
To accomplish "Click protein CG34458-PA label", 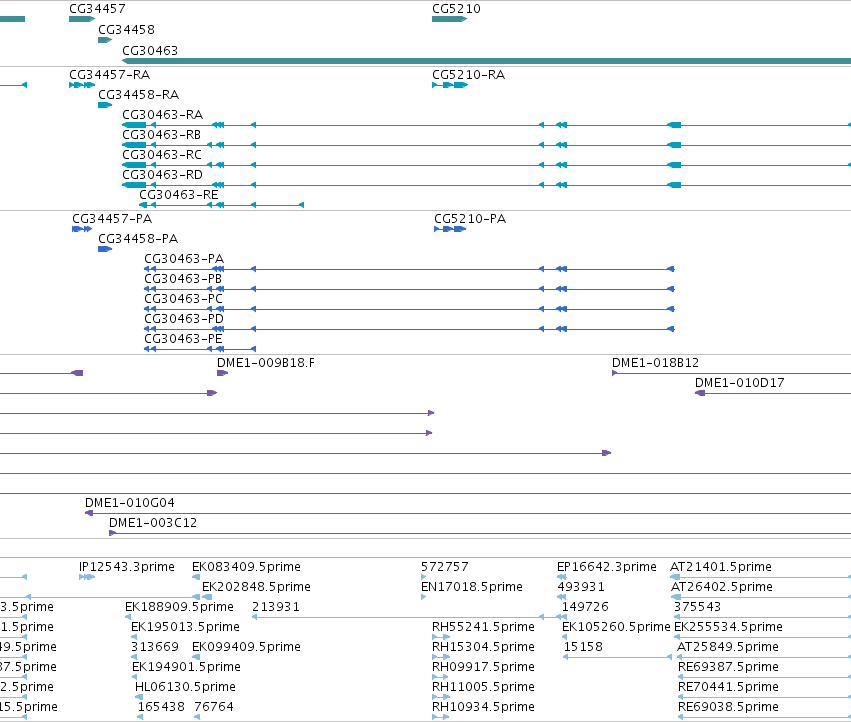I will click(x=138, y=239).
